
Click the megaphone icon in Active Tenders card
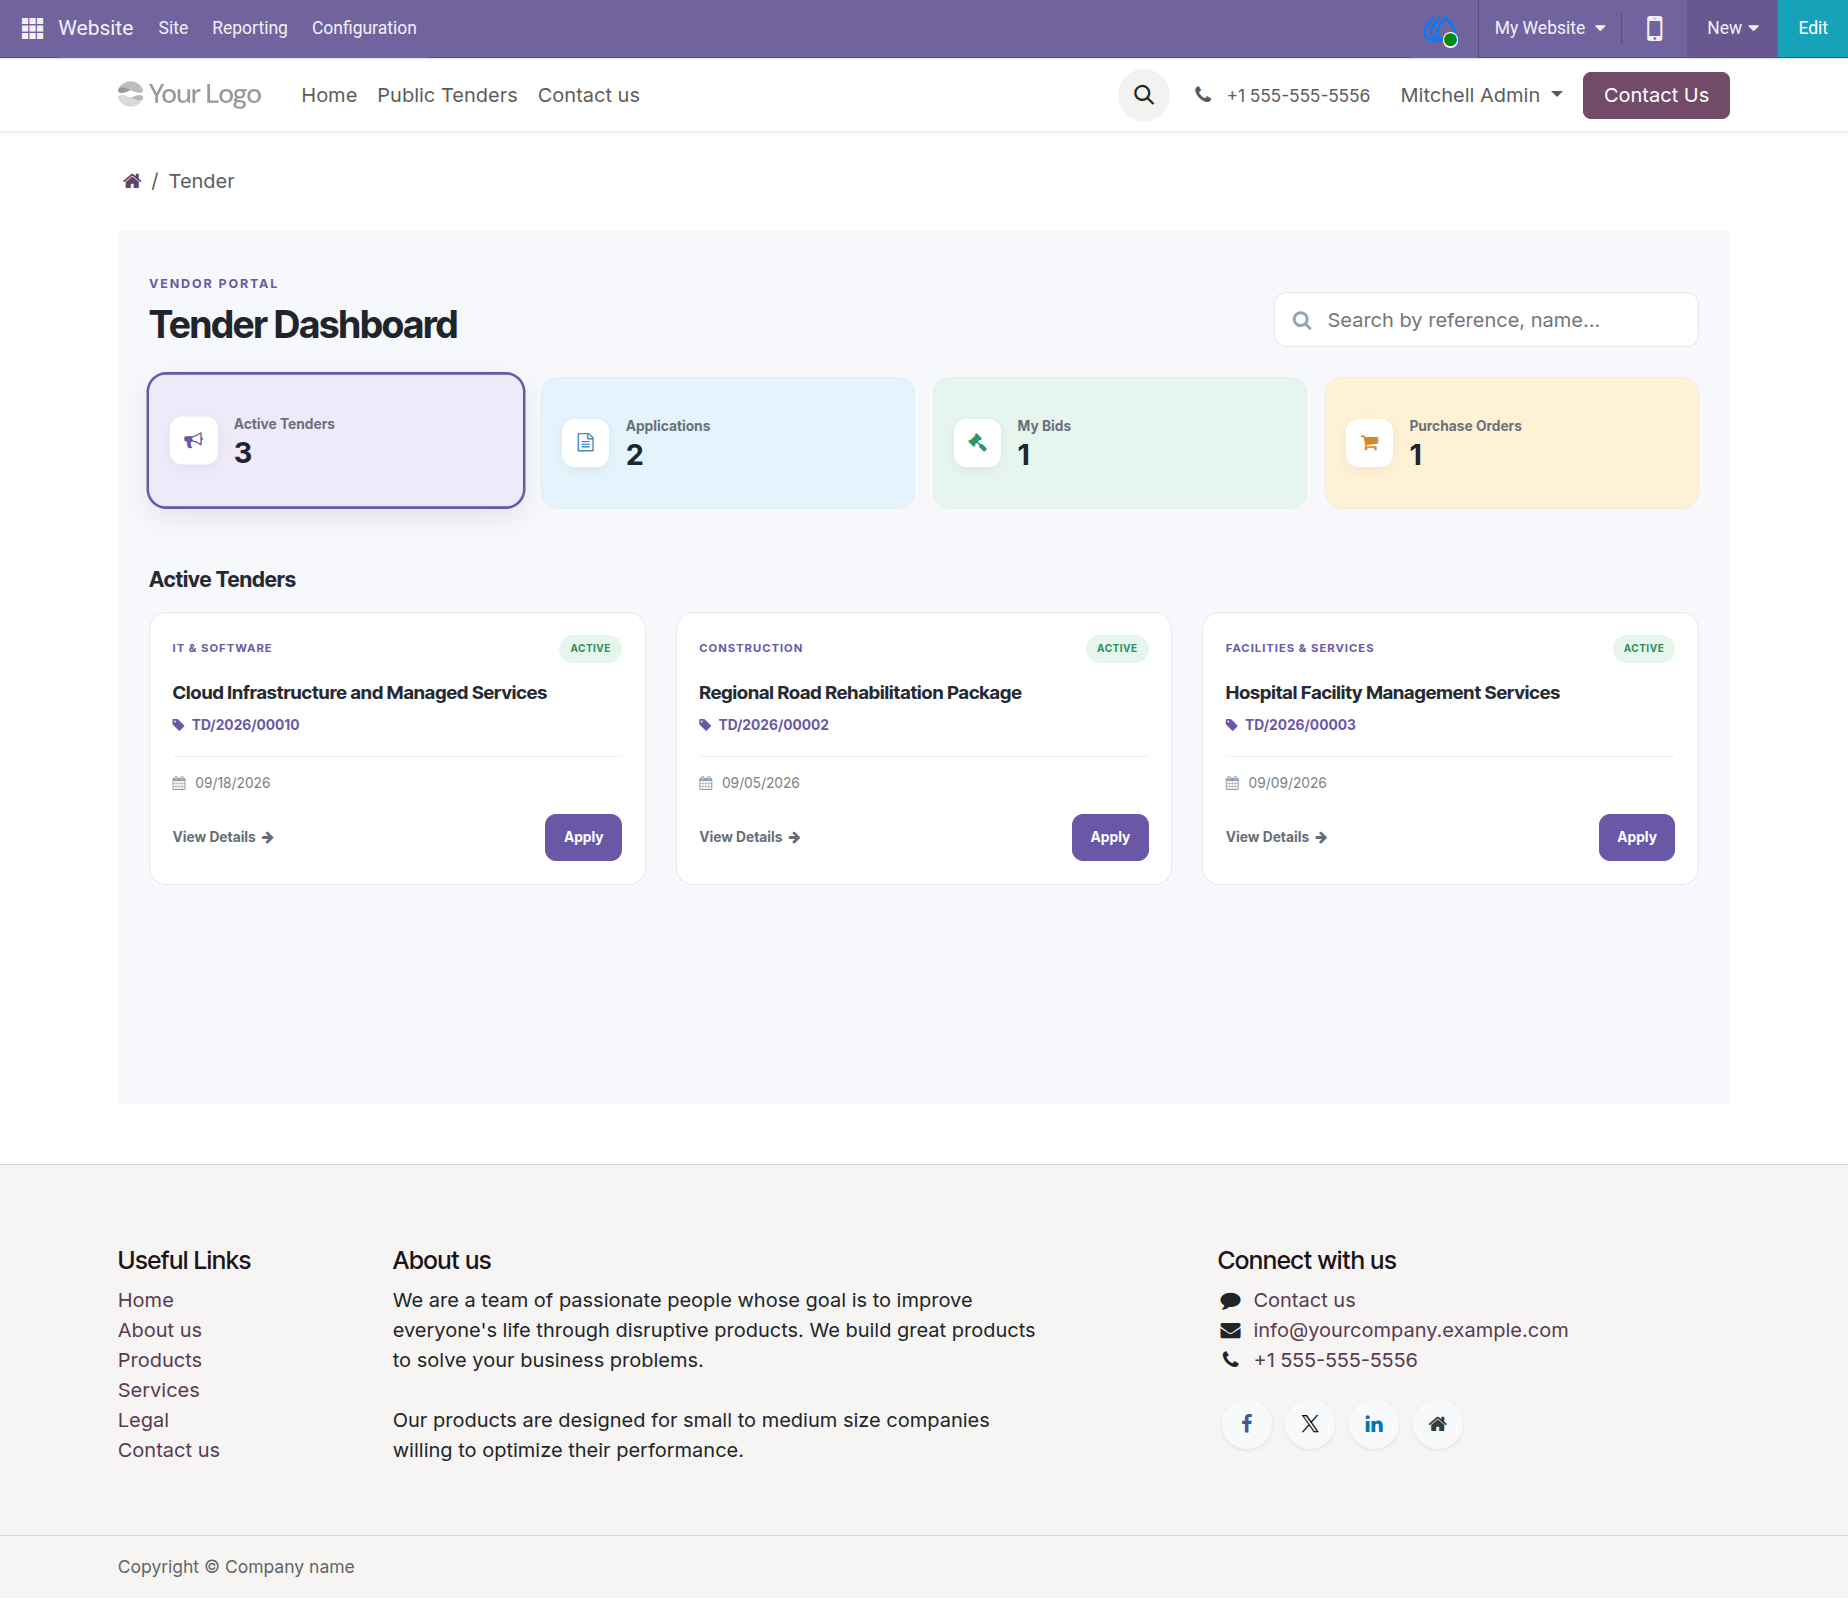[194, 440]
